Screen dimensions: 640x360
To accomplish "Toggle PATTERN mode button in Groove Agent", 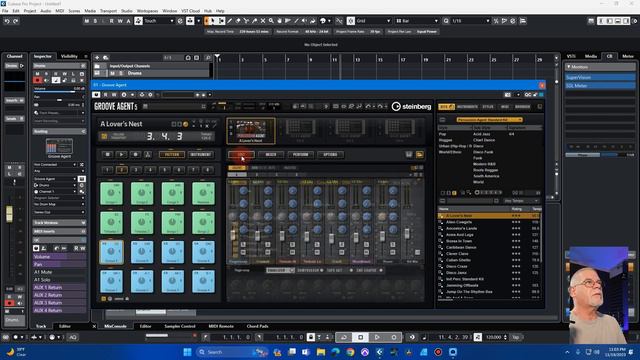I will (x=171, y=155).
